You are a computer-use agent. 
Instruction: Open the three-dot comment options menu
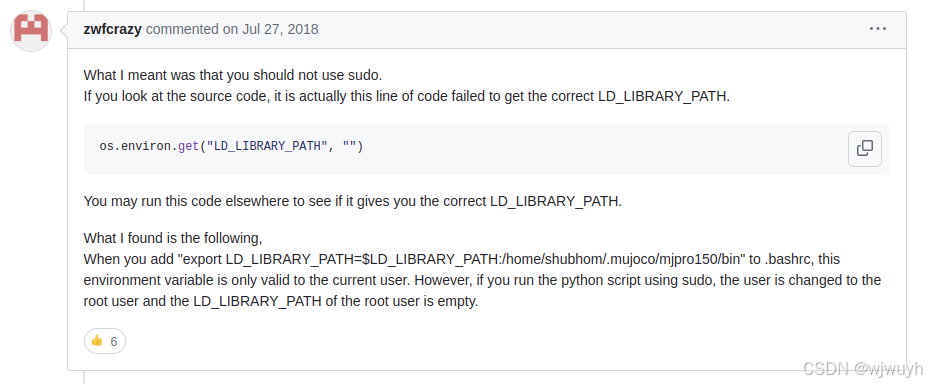pos(877,28)
